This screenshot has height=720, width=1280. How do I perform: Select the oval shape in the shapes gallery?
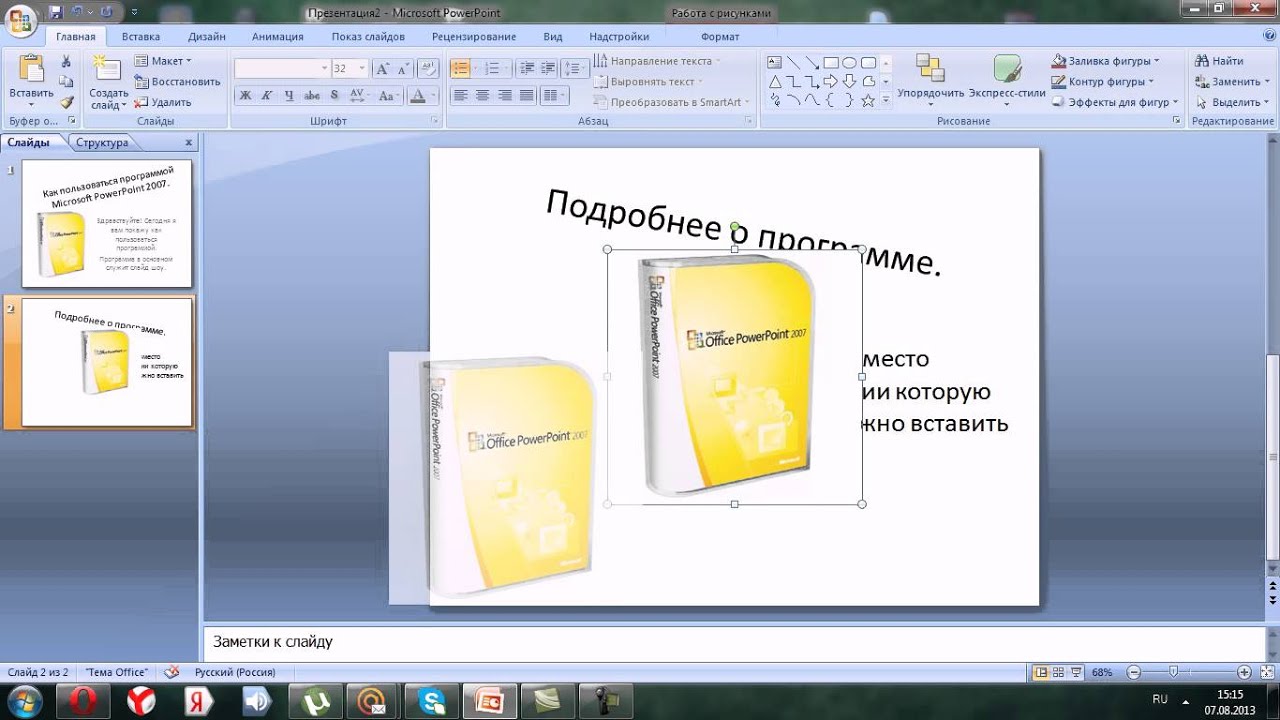click(849, 62)
